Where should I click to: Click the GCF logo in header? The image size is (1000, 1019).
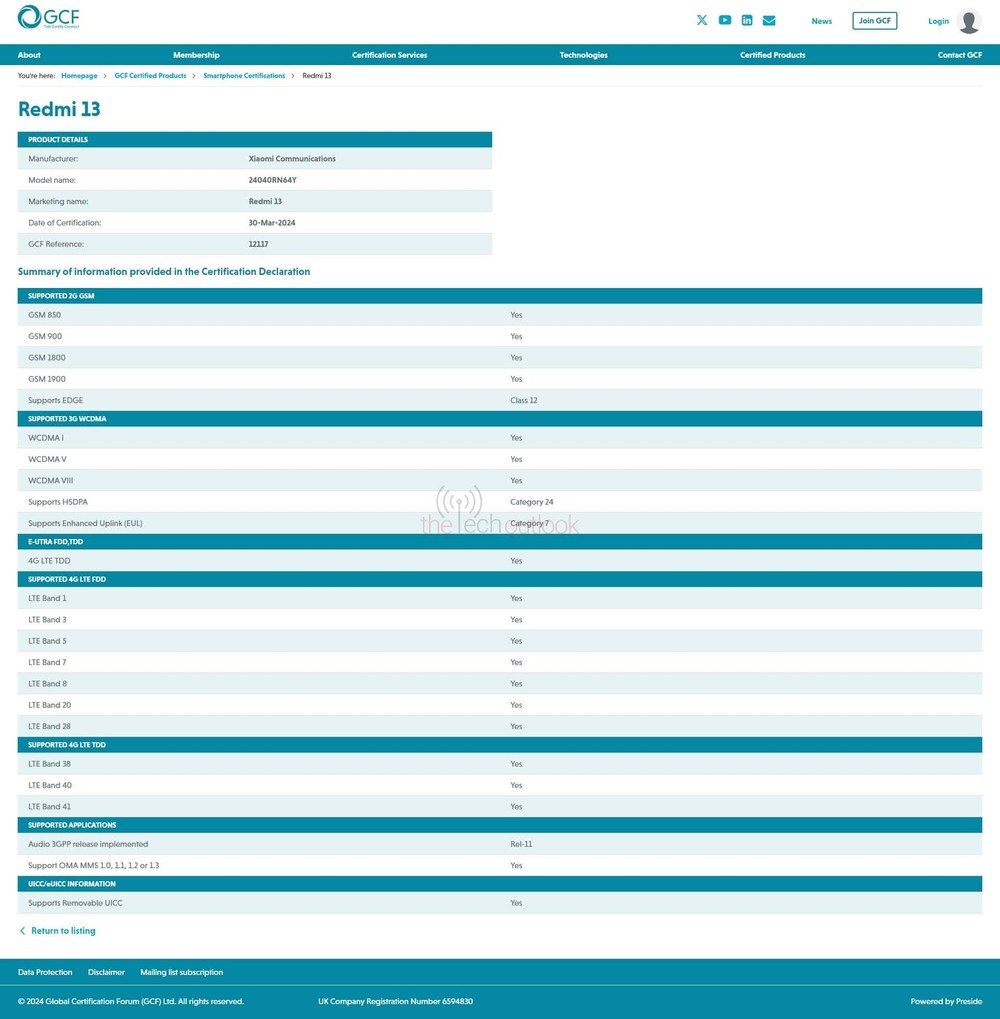pos(48,18)
